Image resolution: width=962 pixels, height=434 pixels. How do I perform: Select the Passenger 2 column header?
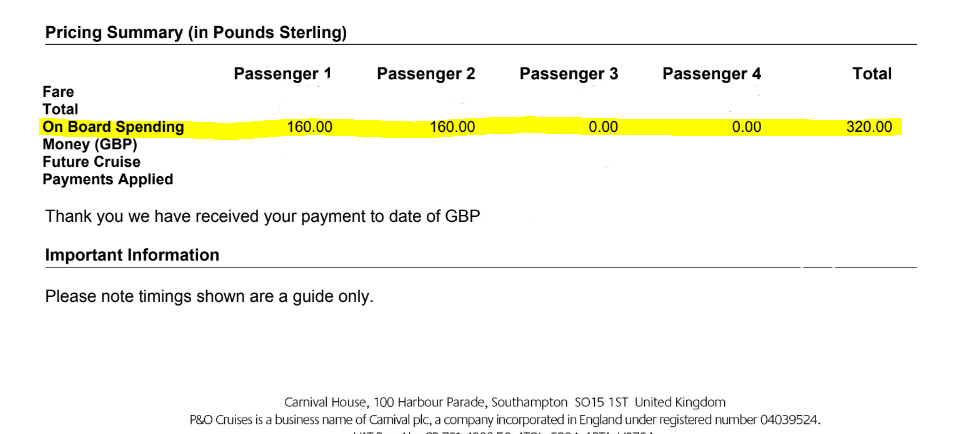point(426,74)
